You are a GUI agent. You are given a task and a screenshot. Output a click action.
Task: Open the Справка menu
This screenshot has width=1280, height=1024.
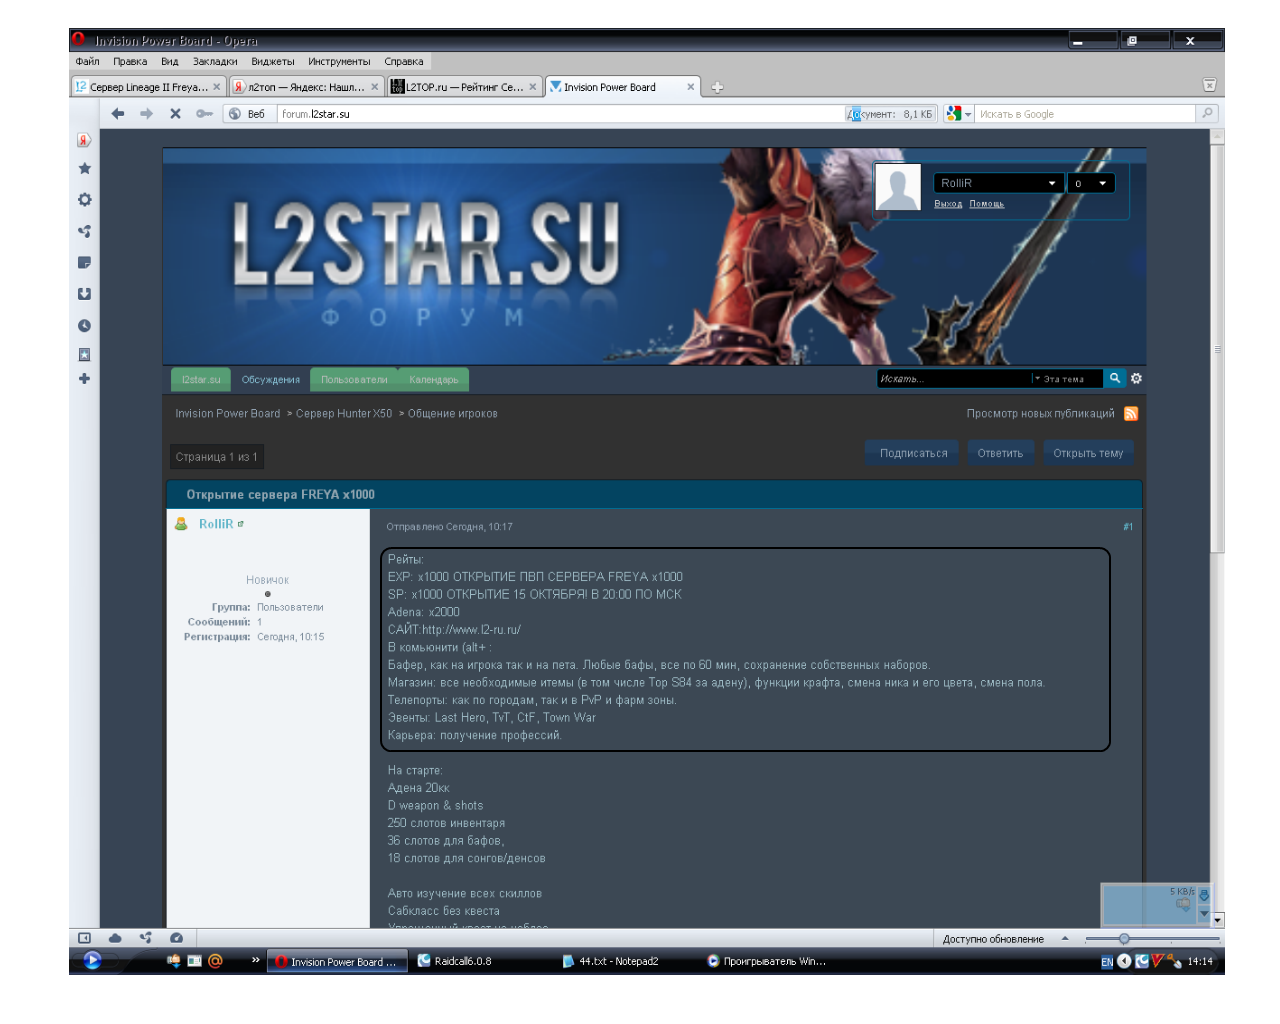click(x=404, y=62)
